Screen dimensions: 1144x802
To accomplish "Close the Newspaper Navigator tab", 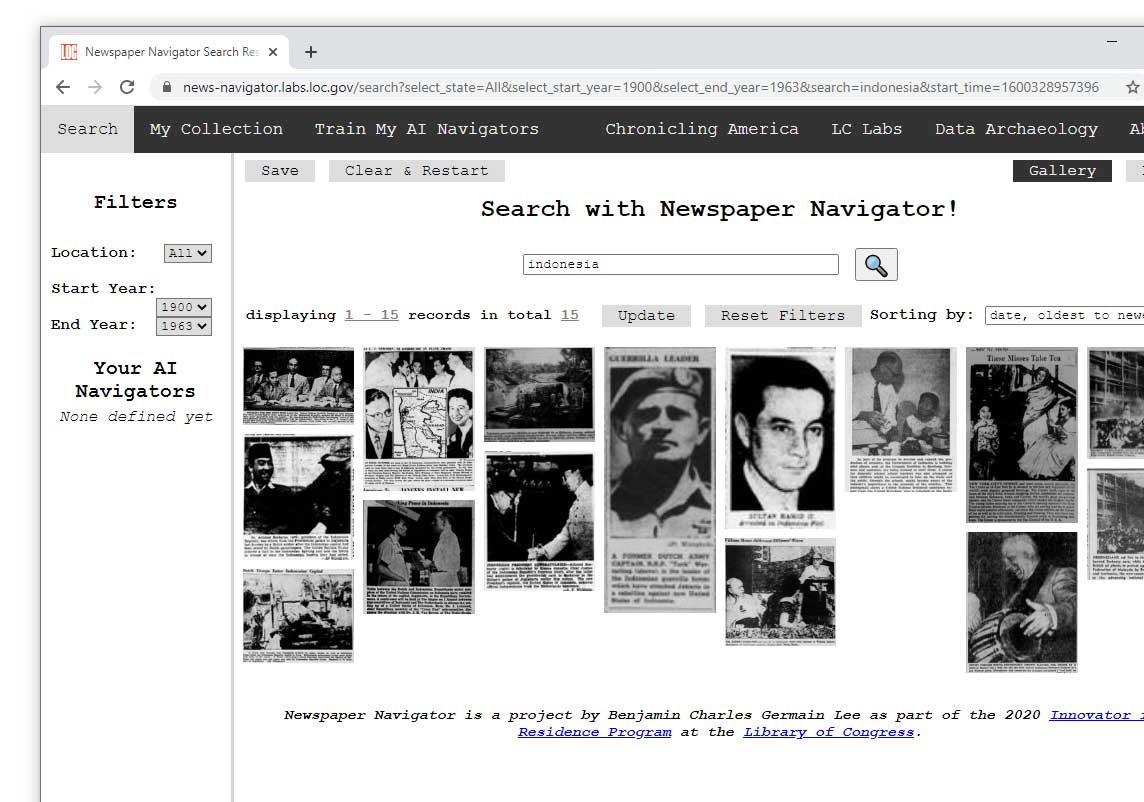I will (273, 52).
